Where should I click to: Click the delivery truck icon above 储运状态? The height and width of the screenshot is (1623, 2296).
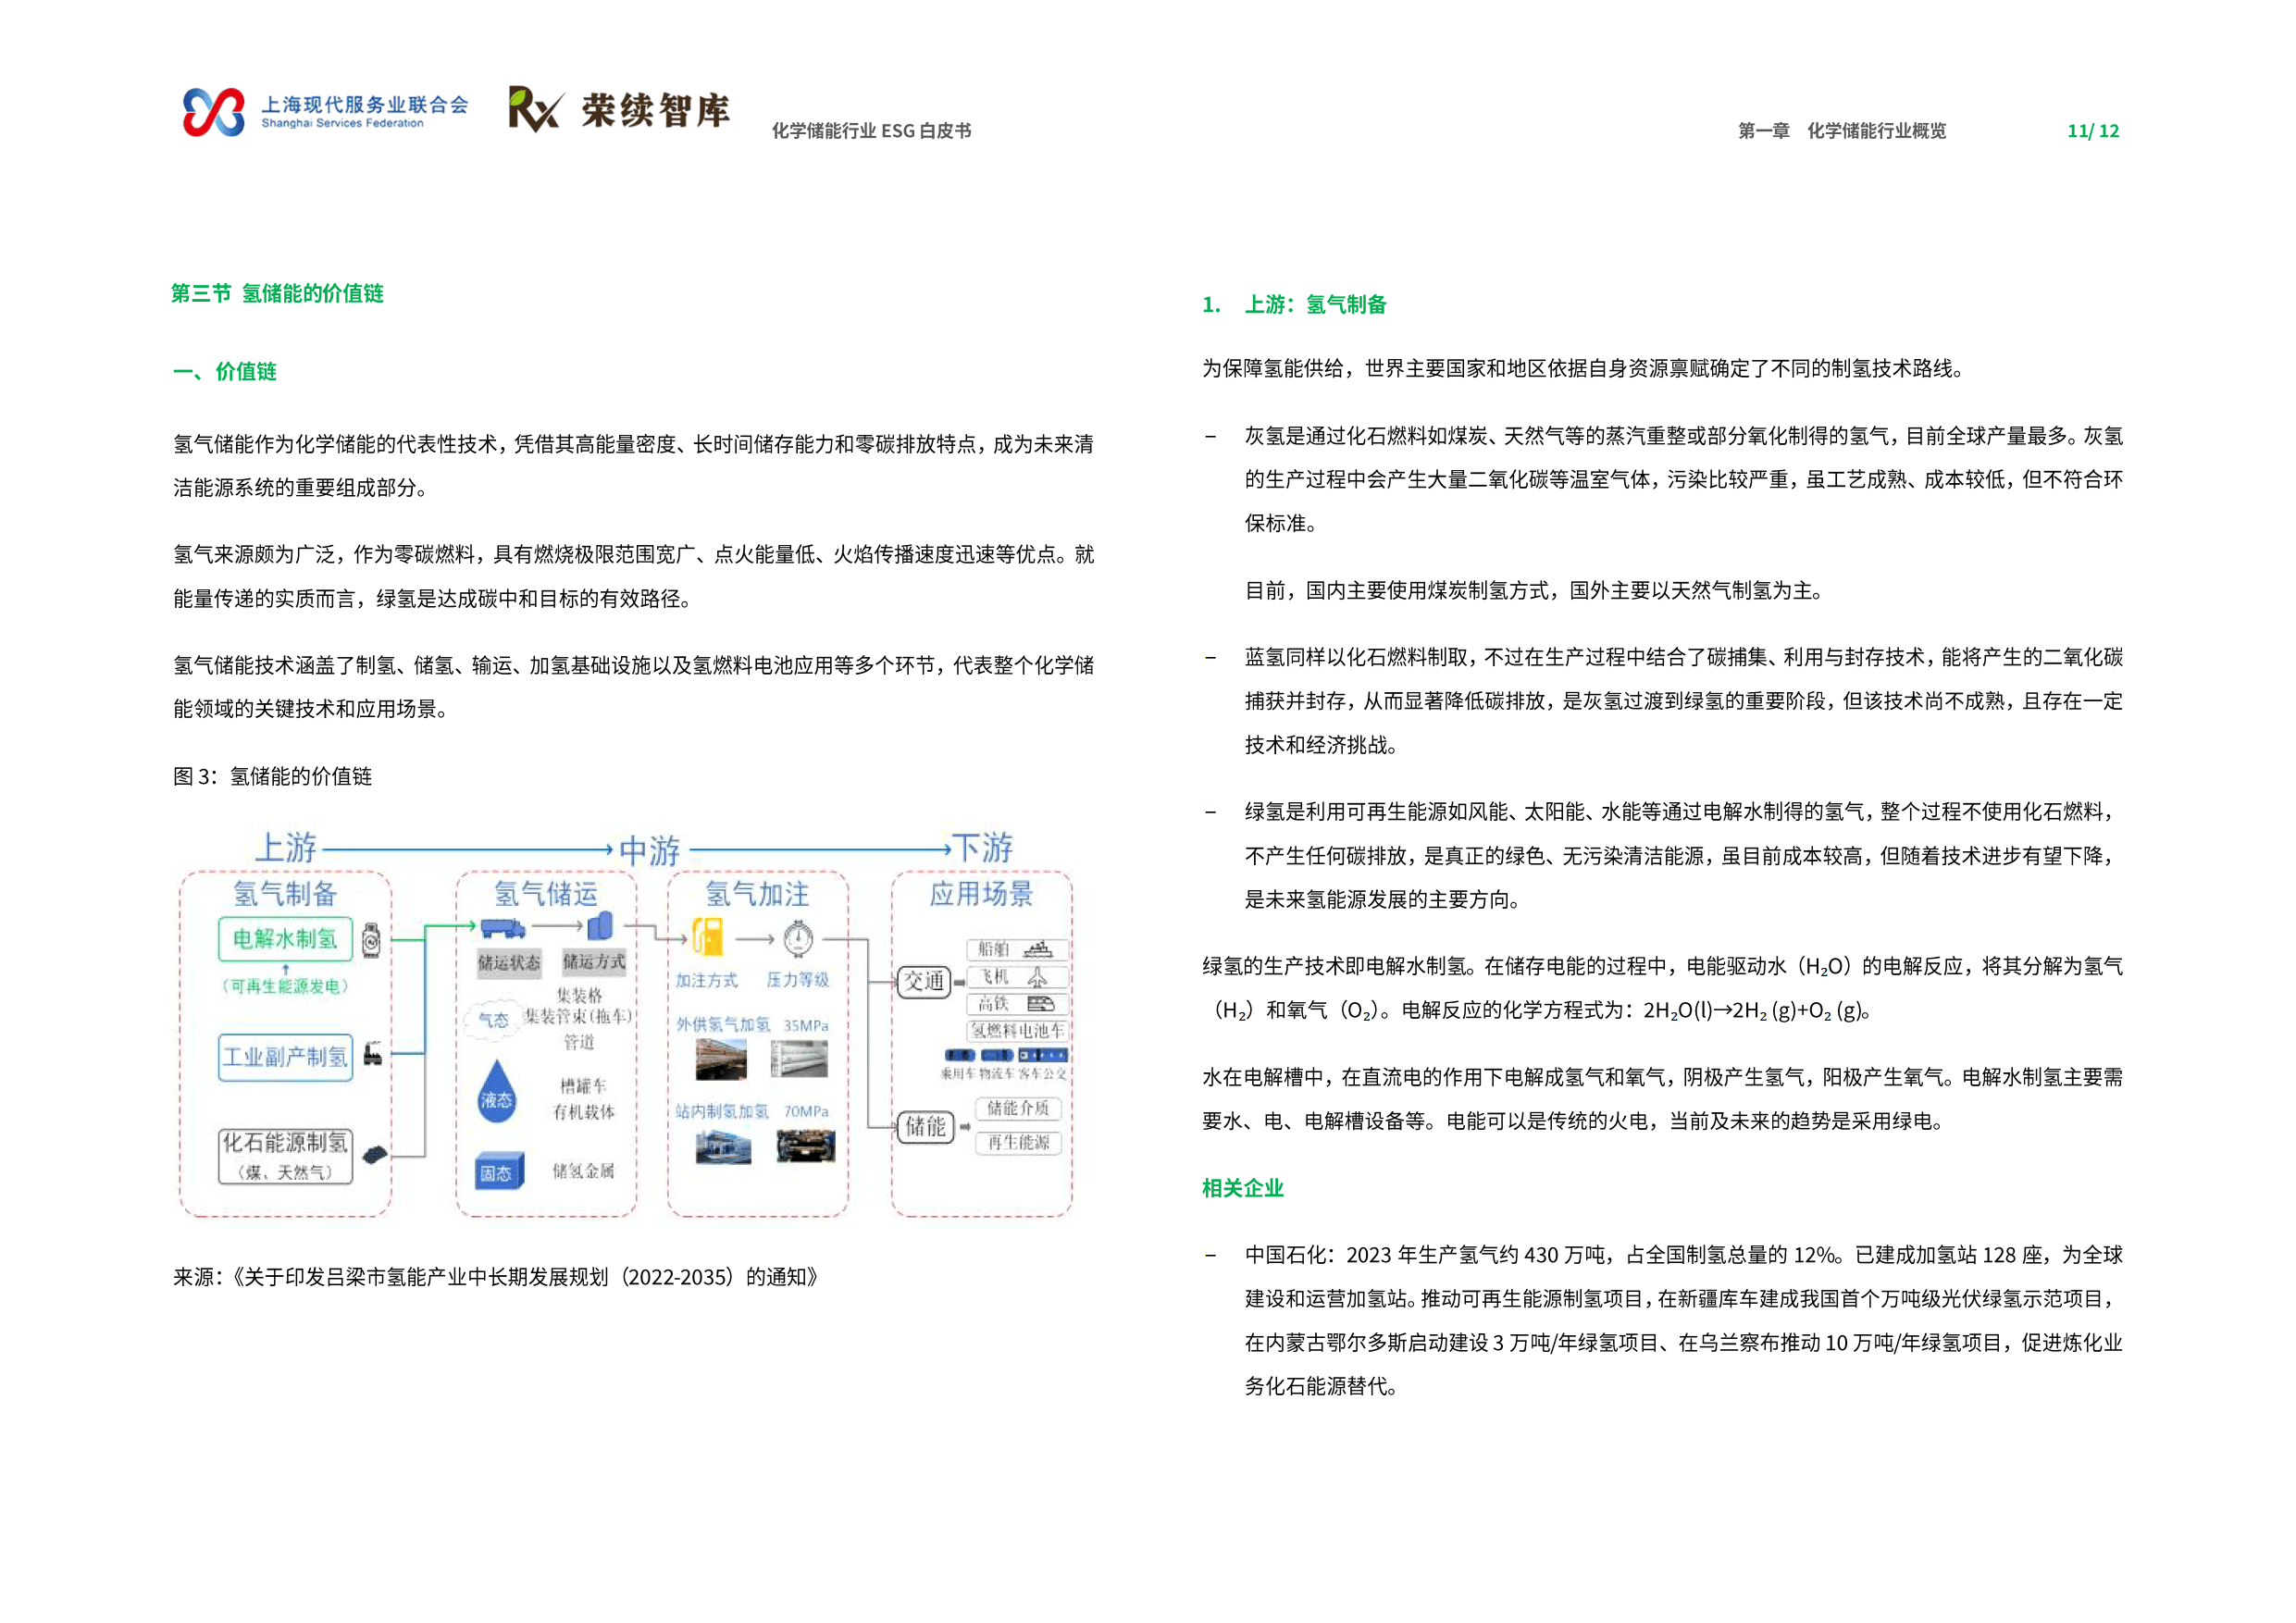pyautogui.click(x=503, y=928)
